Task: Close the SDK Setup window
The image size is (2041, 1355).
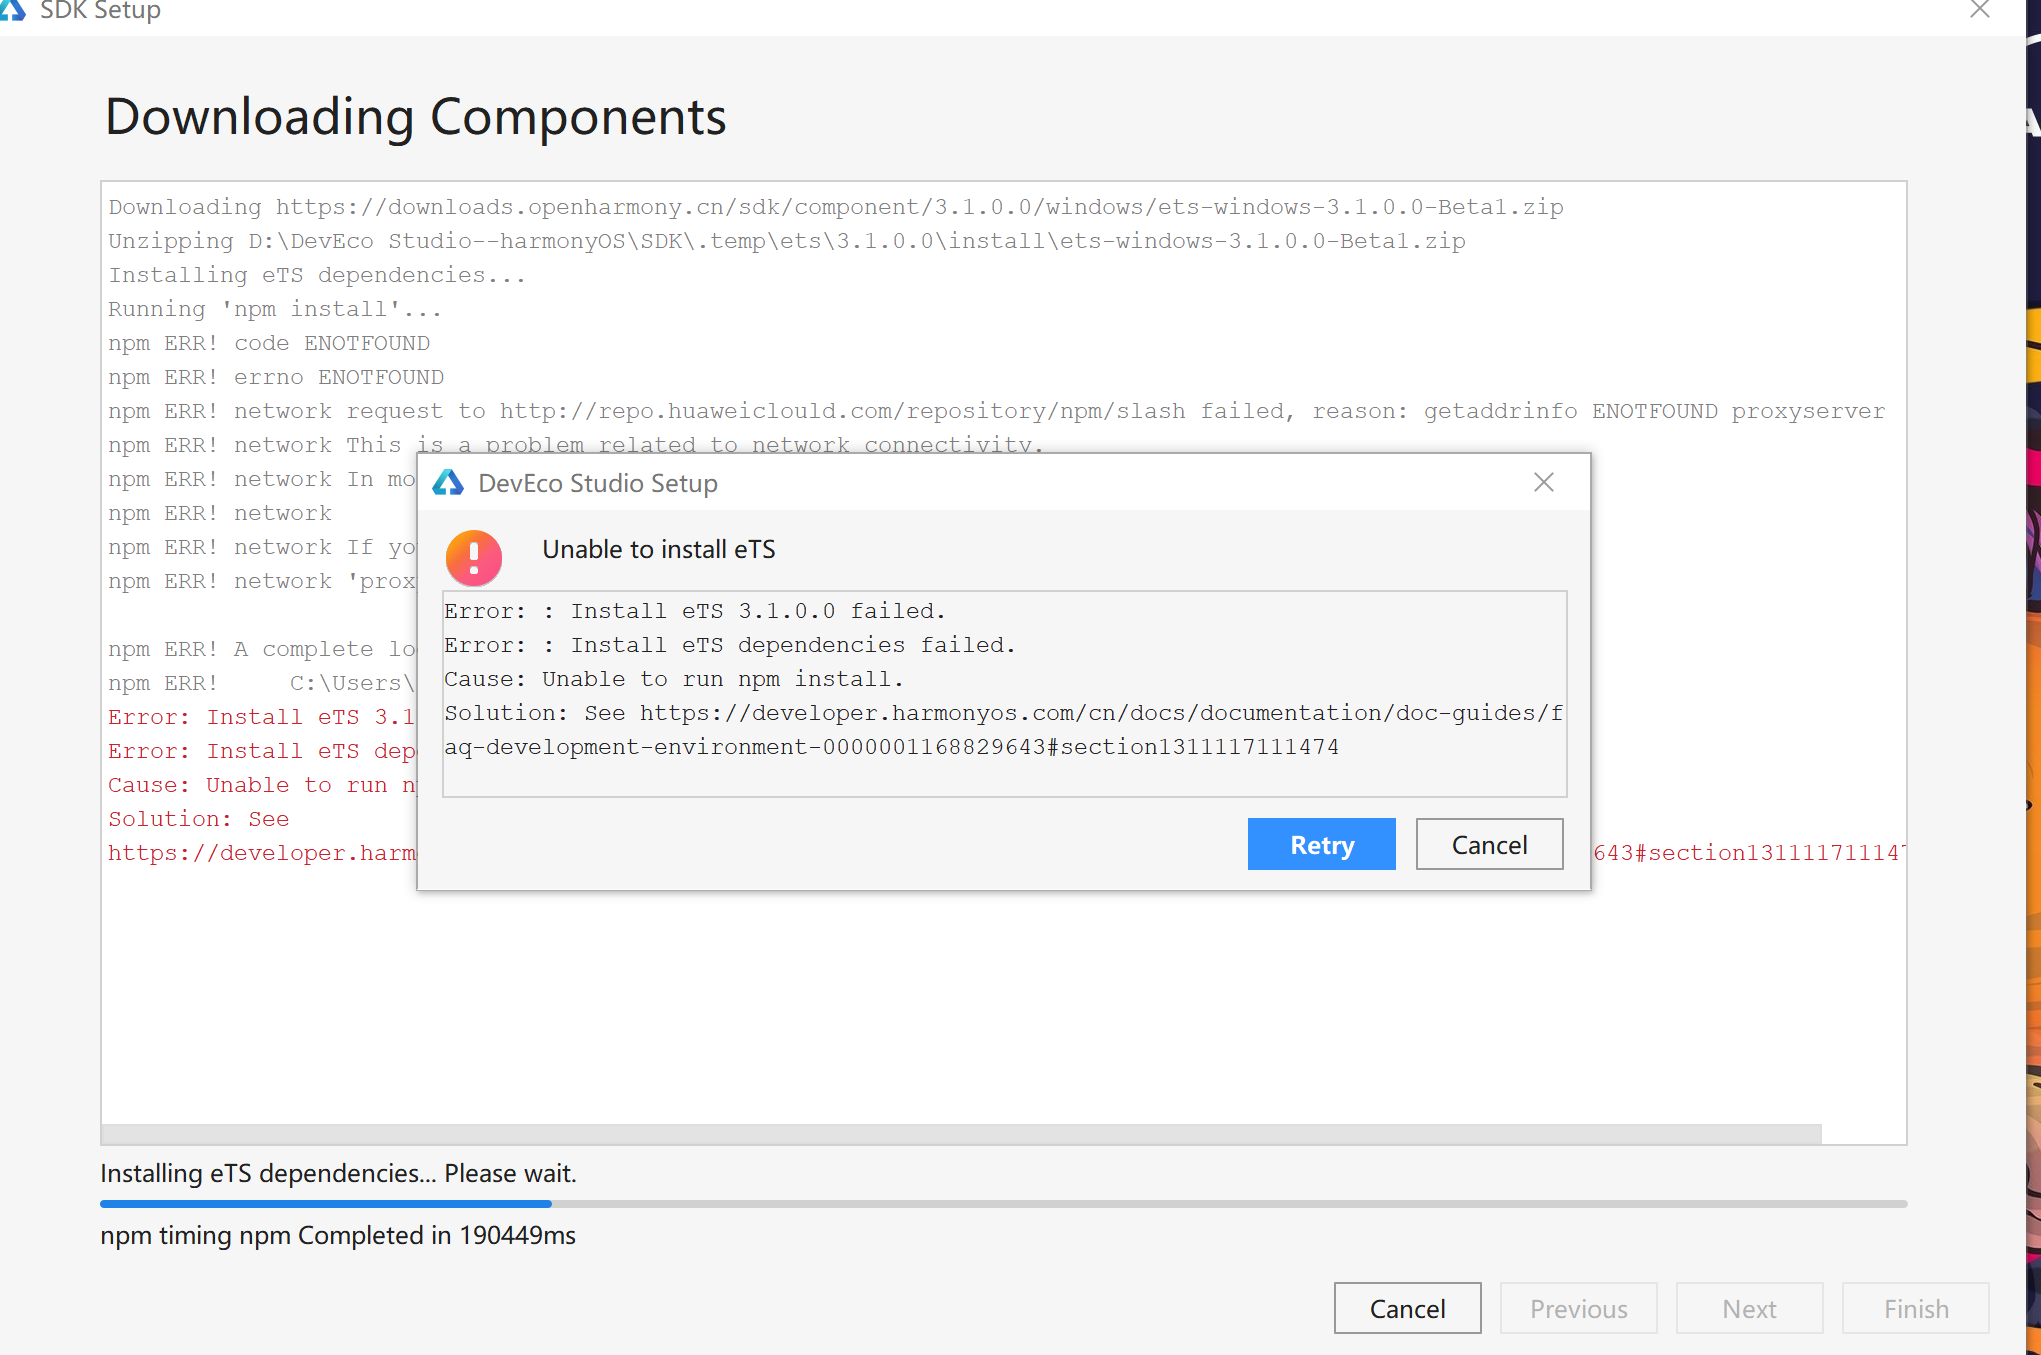Action: [x=1979, y=10]
